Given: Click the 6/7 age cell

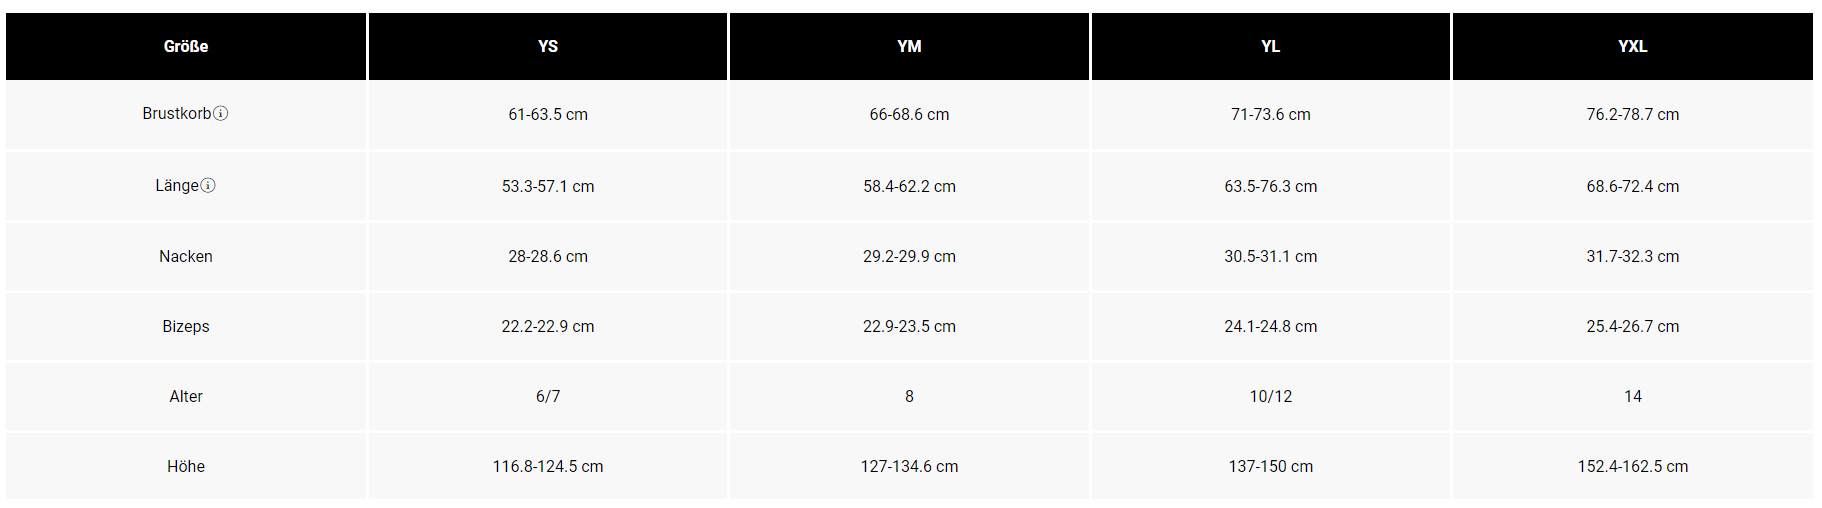Looking at the screenshot, I should click(x=548, y=397).
